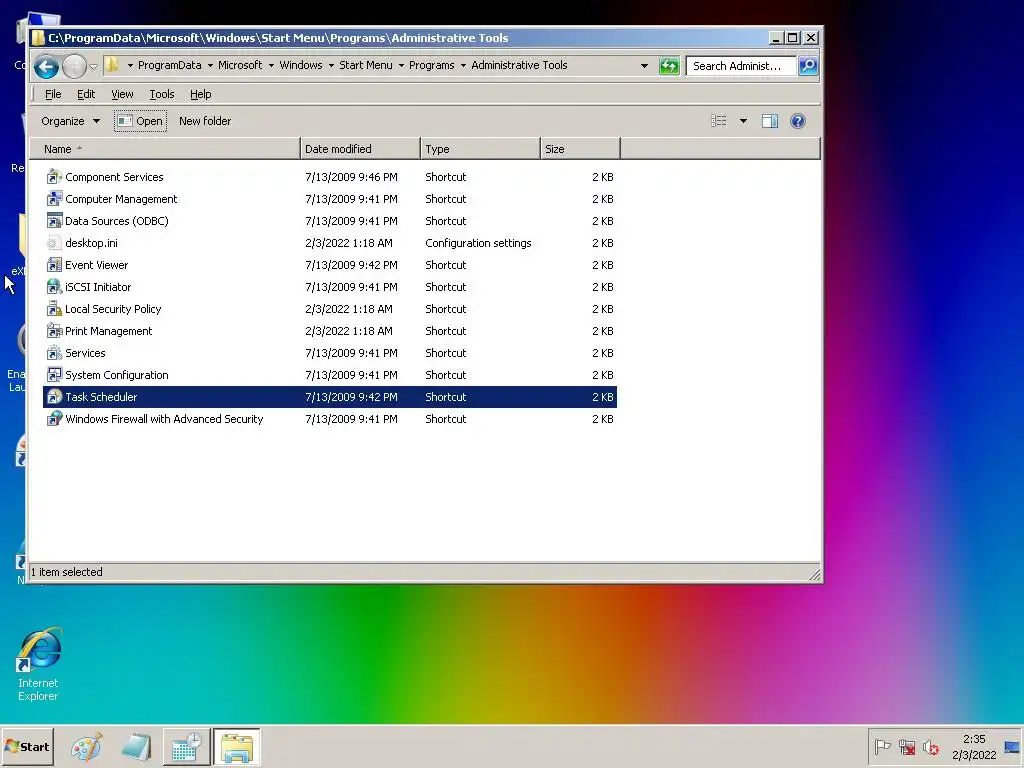
Task: Click the Change your view icon
Action: click(x=718, y=121)
